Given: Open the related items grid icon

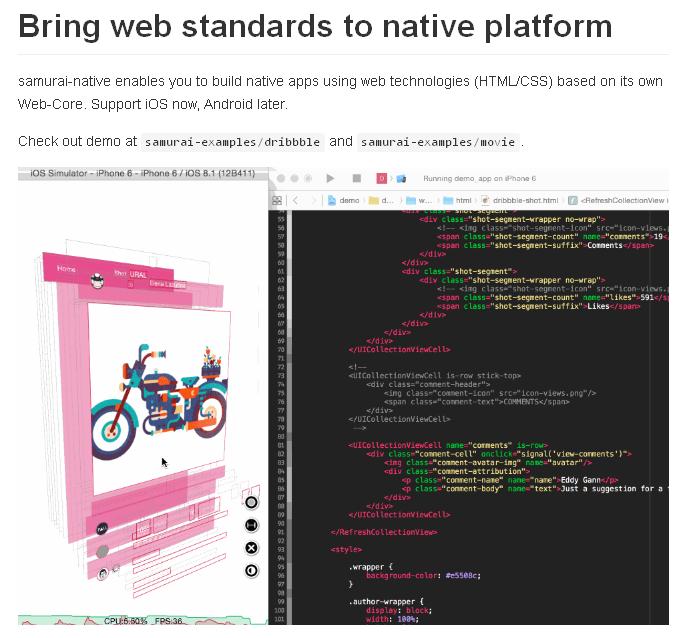Looking at the screenshot, I should (277, 200).
